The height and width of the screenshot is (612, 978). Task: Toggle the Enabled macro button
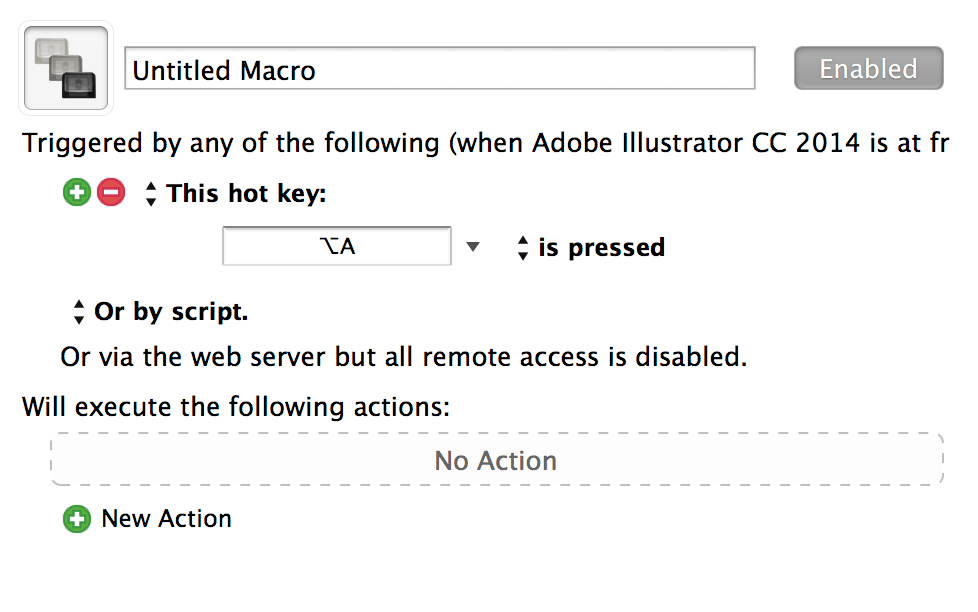868,68
